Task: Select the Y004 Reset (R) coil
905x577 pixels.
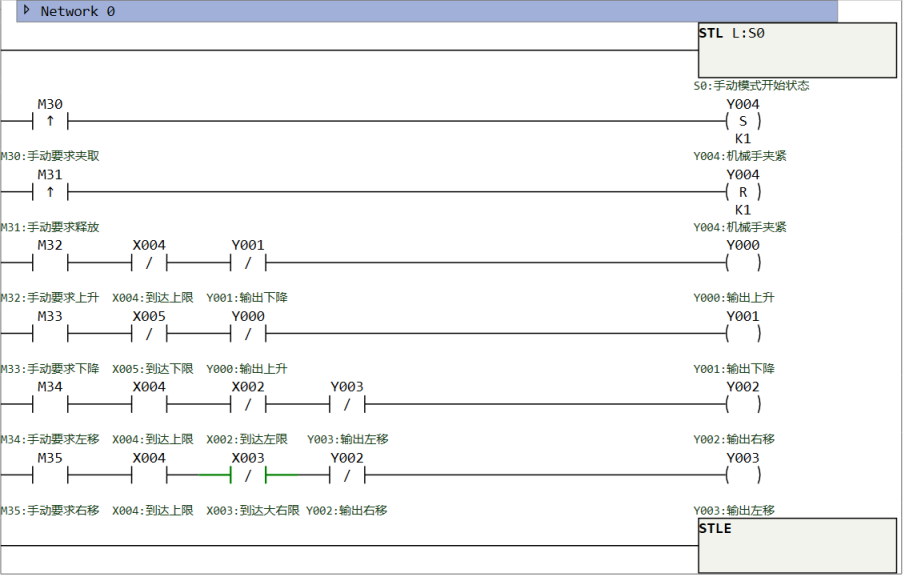Action: [x=742, y=192]
